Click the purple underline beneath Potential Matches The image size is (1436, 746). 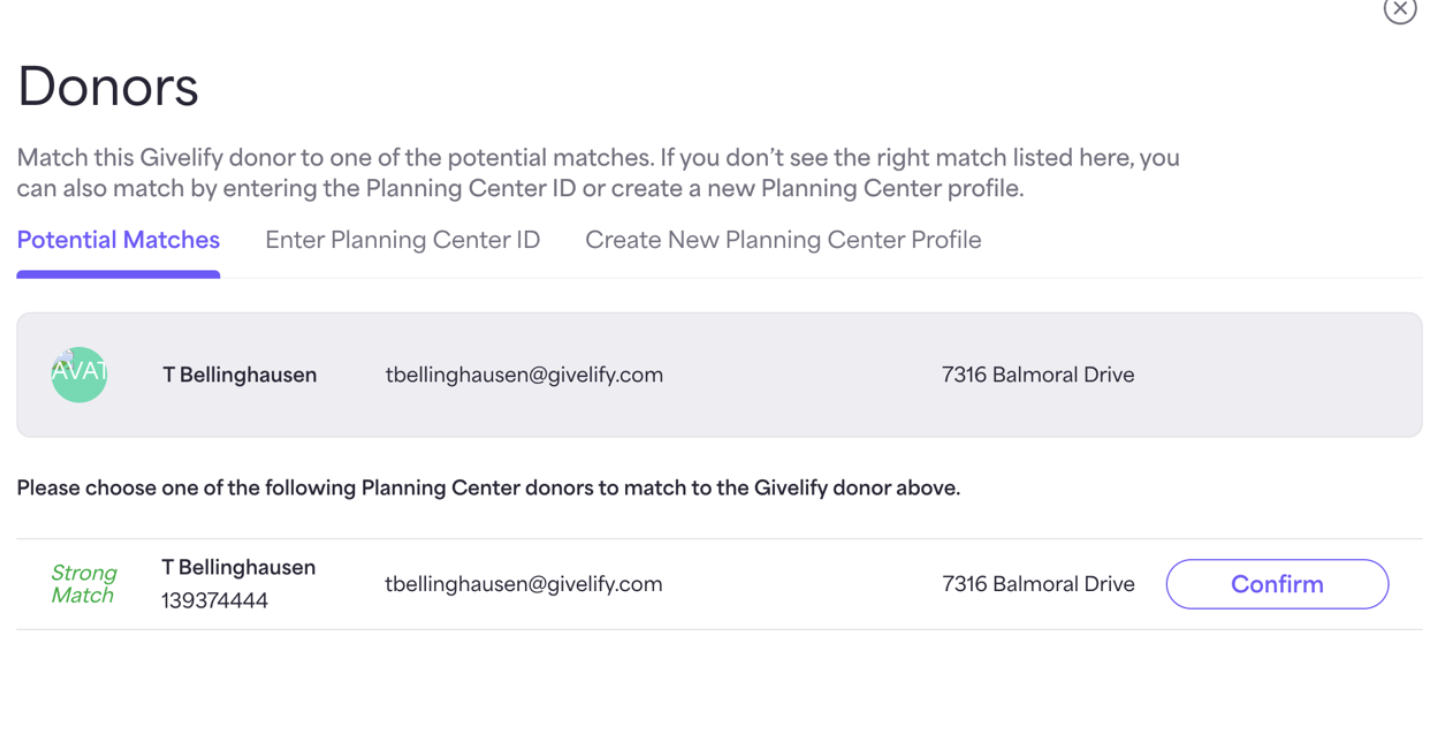[x=118, y=274]
